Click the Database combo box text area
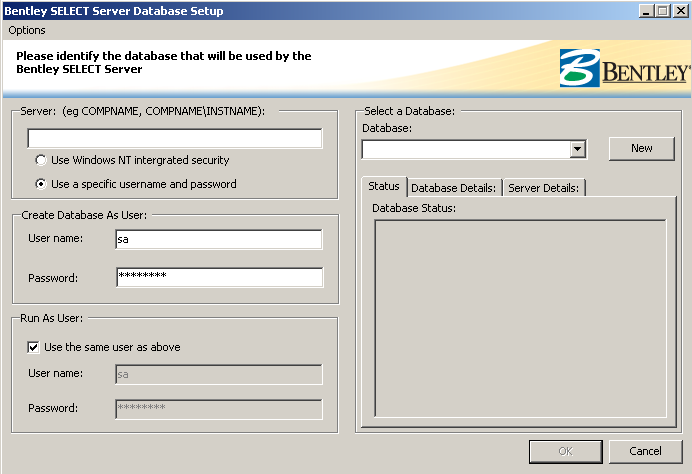This screenshot has width=692, height=474. pos(466,149)
